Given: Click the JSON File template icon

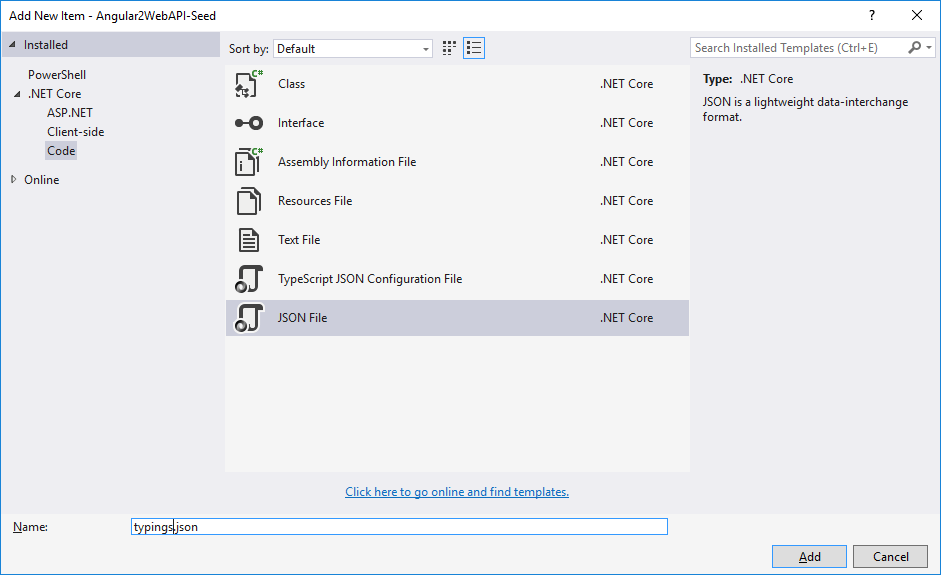Looking at the screenshot, I should pyautogui.click(x=248, y=318).
